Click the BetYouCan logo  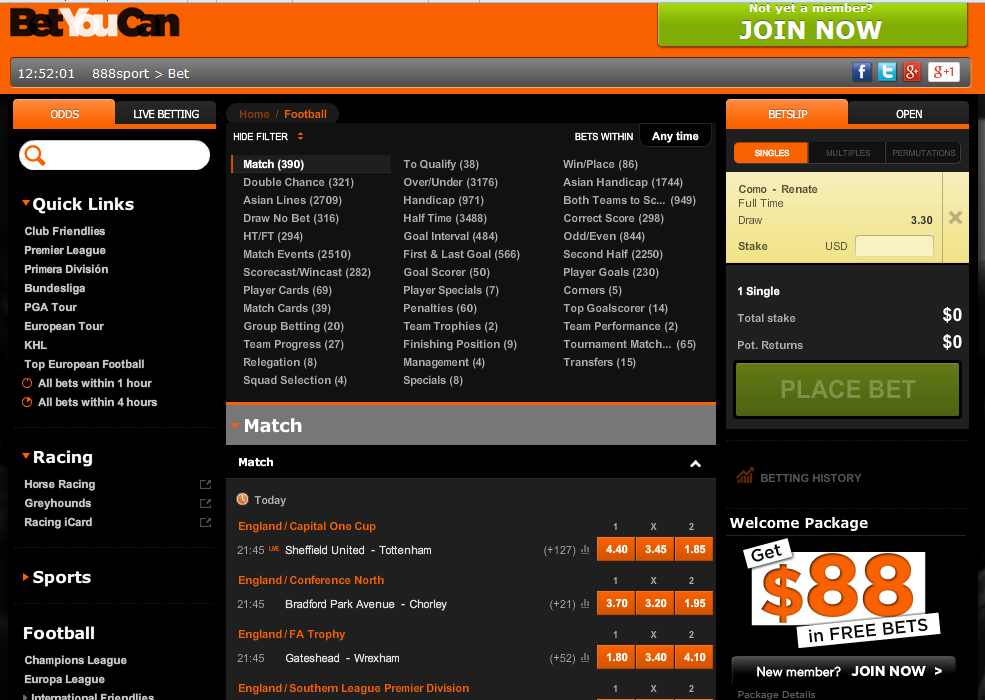click(x=95, y=23)
